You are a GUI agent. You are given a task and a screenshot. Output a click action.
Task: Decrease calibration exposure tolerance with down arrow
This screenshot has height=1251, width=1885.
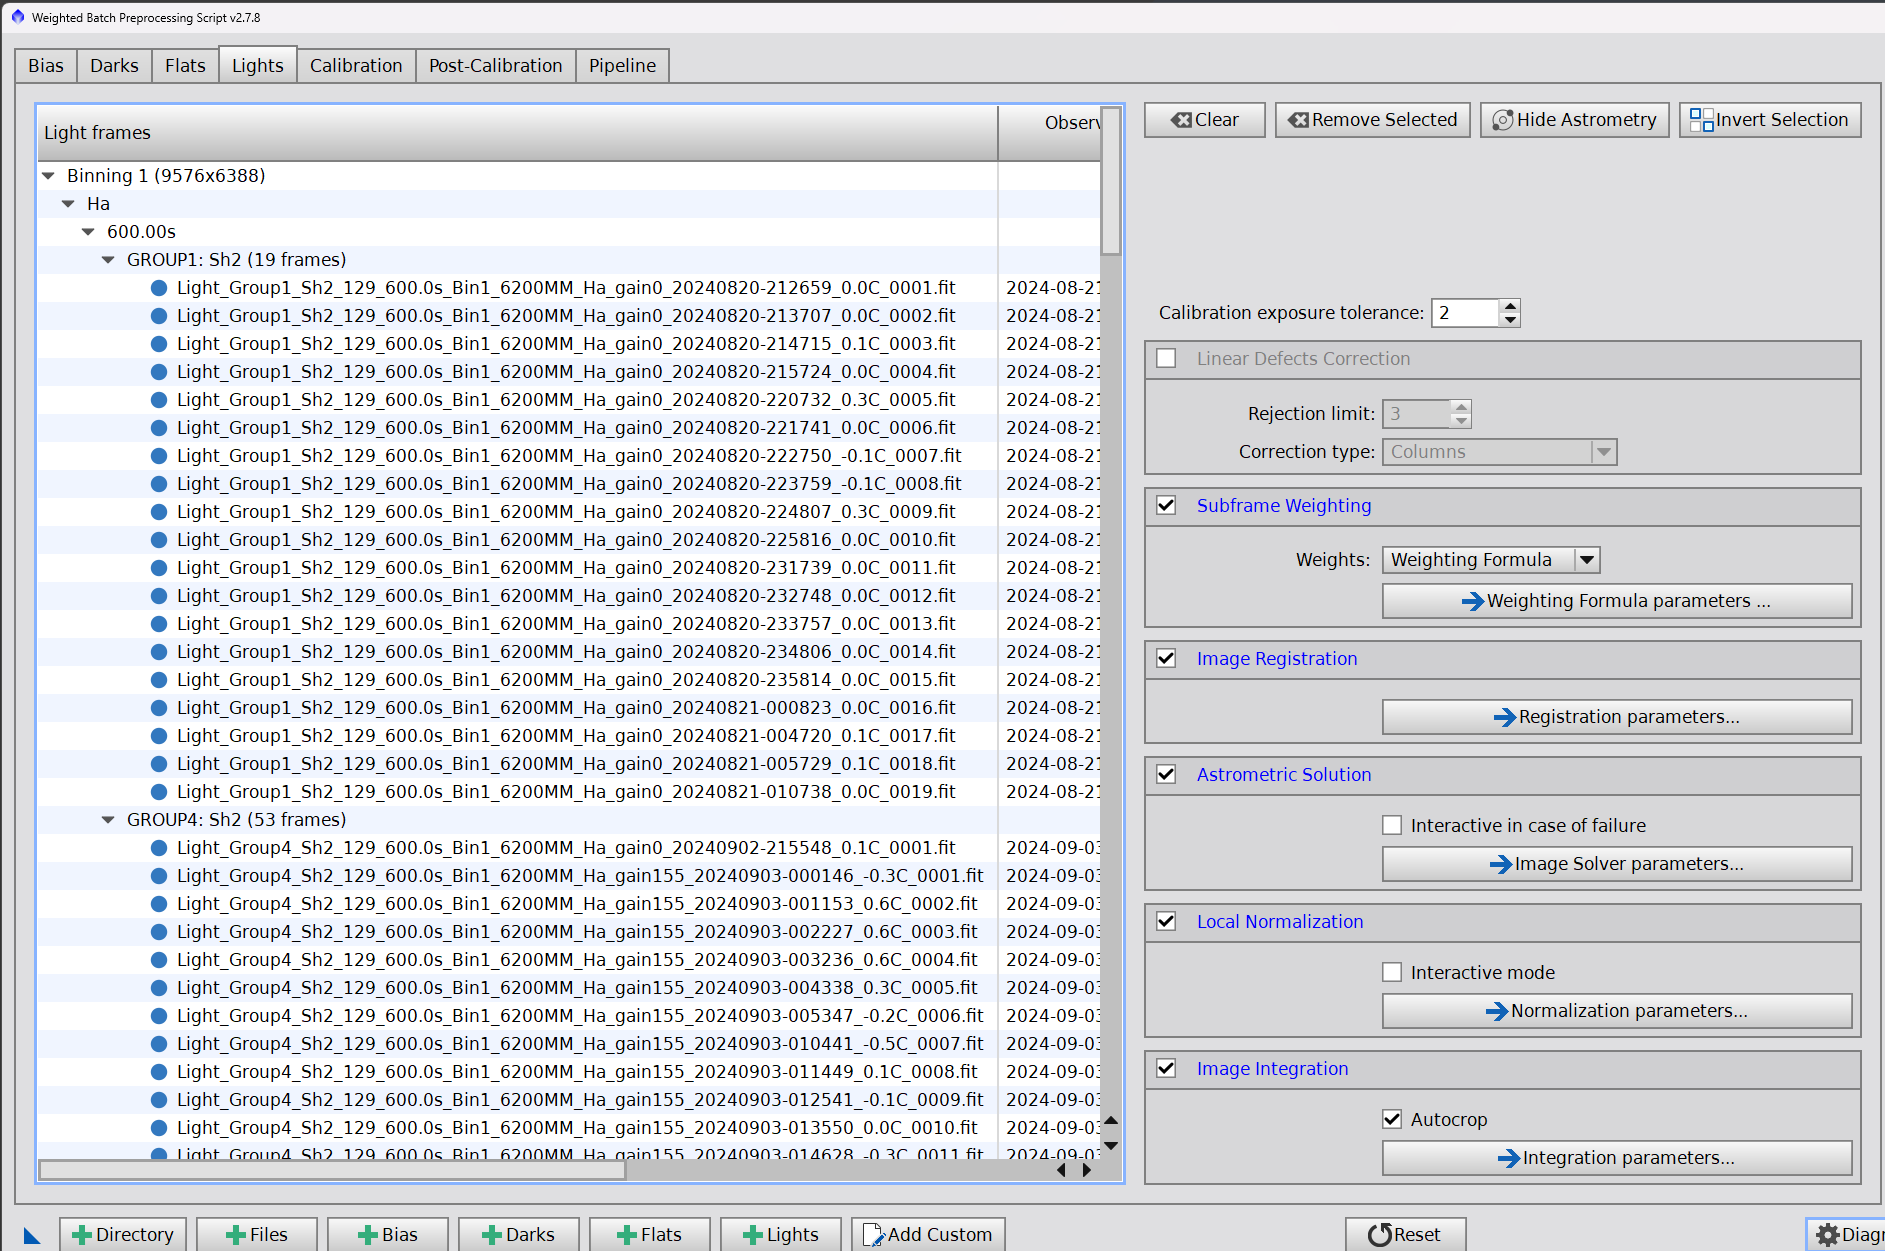click(1510, 320)
